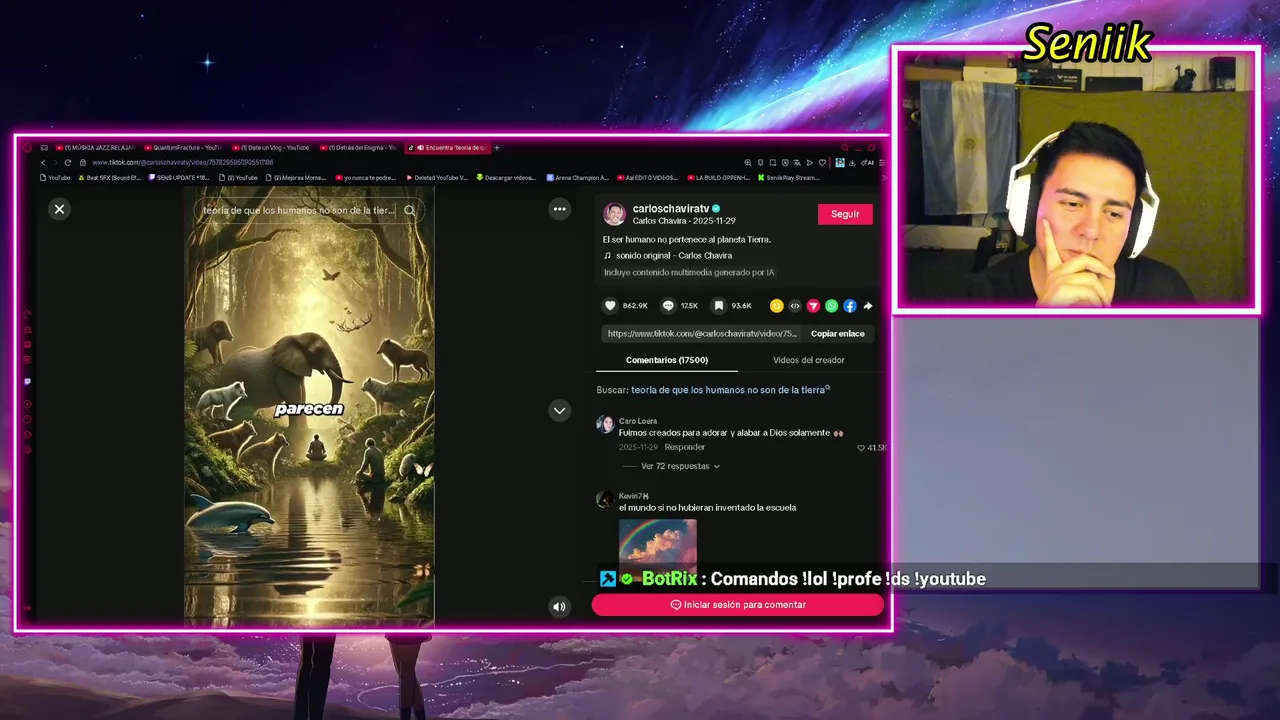Share the video to Facebook
1280x720 pixels.
(x=849, y=306)
